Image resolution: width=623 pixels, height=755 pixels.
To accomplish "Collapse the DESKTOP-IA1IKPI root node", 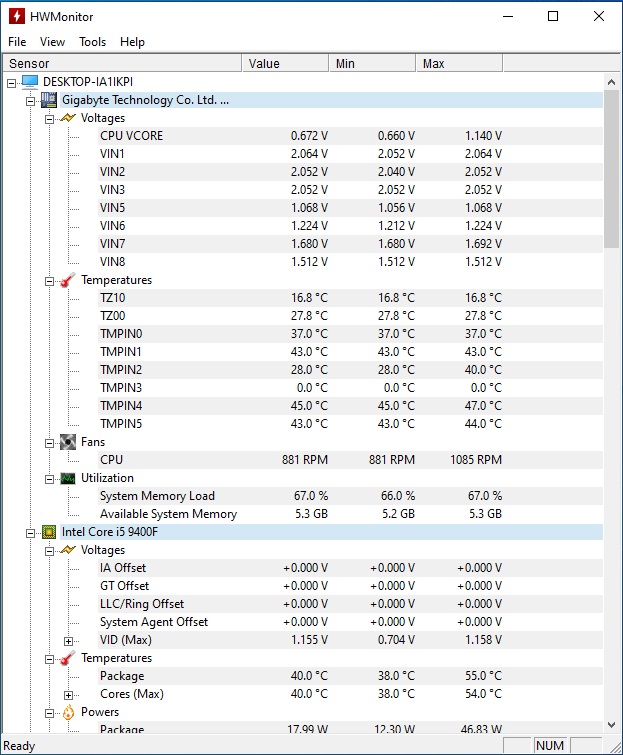I will (x=12, y=84).
